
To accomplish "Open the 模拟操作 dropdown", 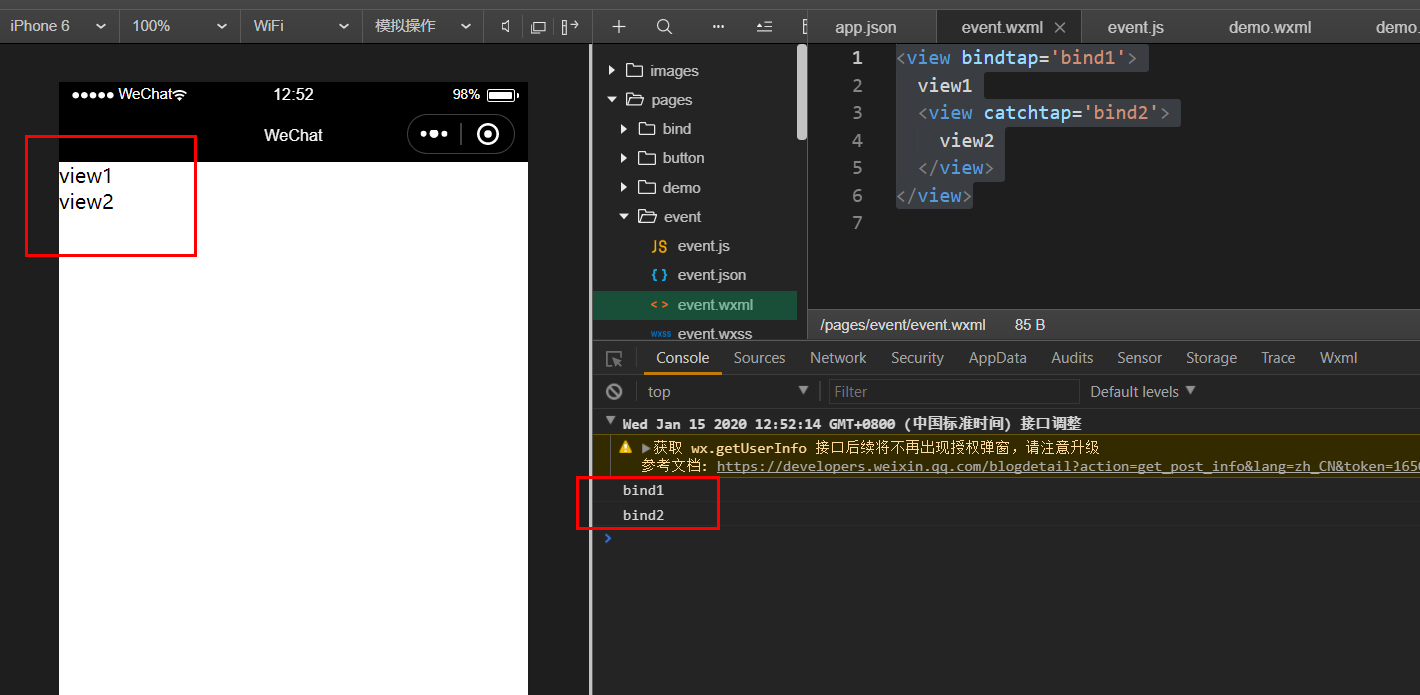I will pyautogui.click(x=423, y=26).
